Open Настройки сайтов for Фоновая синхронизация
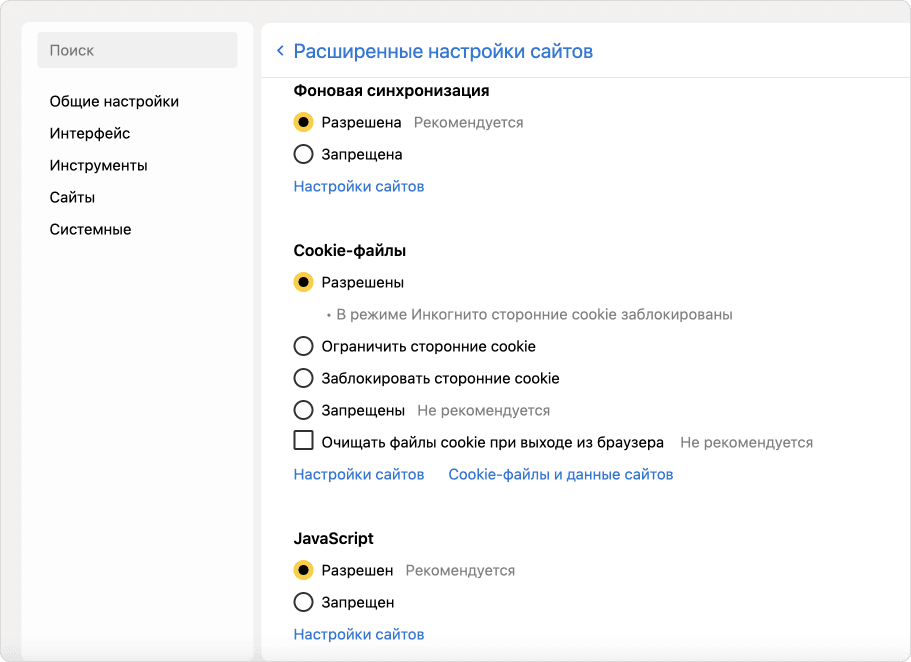This screenshot has width=911, height=662. coord(358,186)
